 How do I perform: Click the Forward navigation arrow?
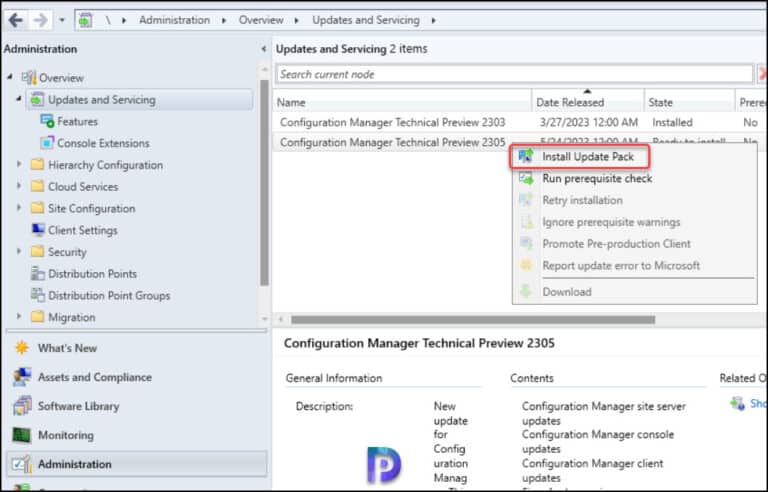click(x=41, y=20)
